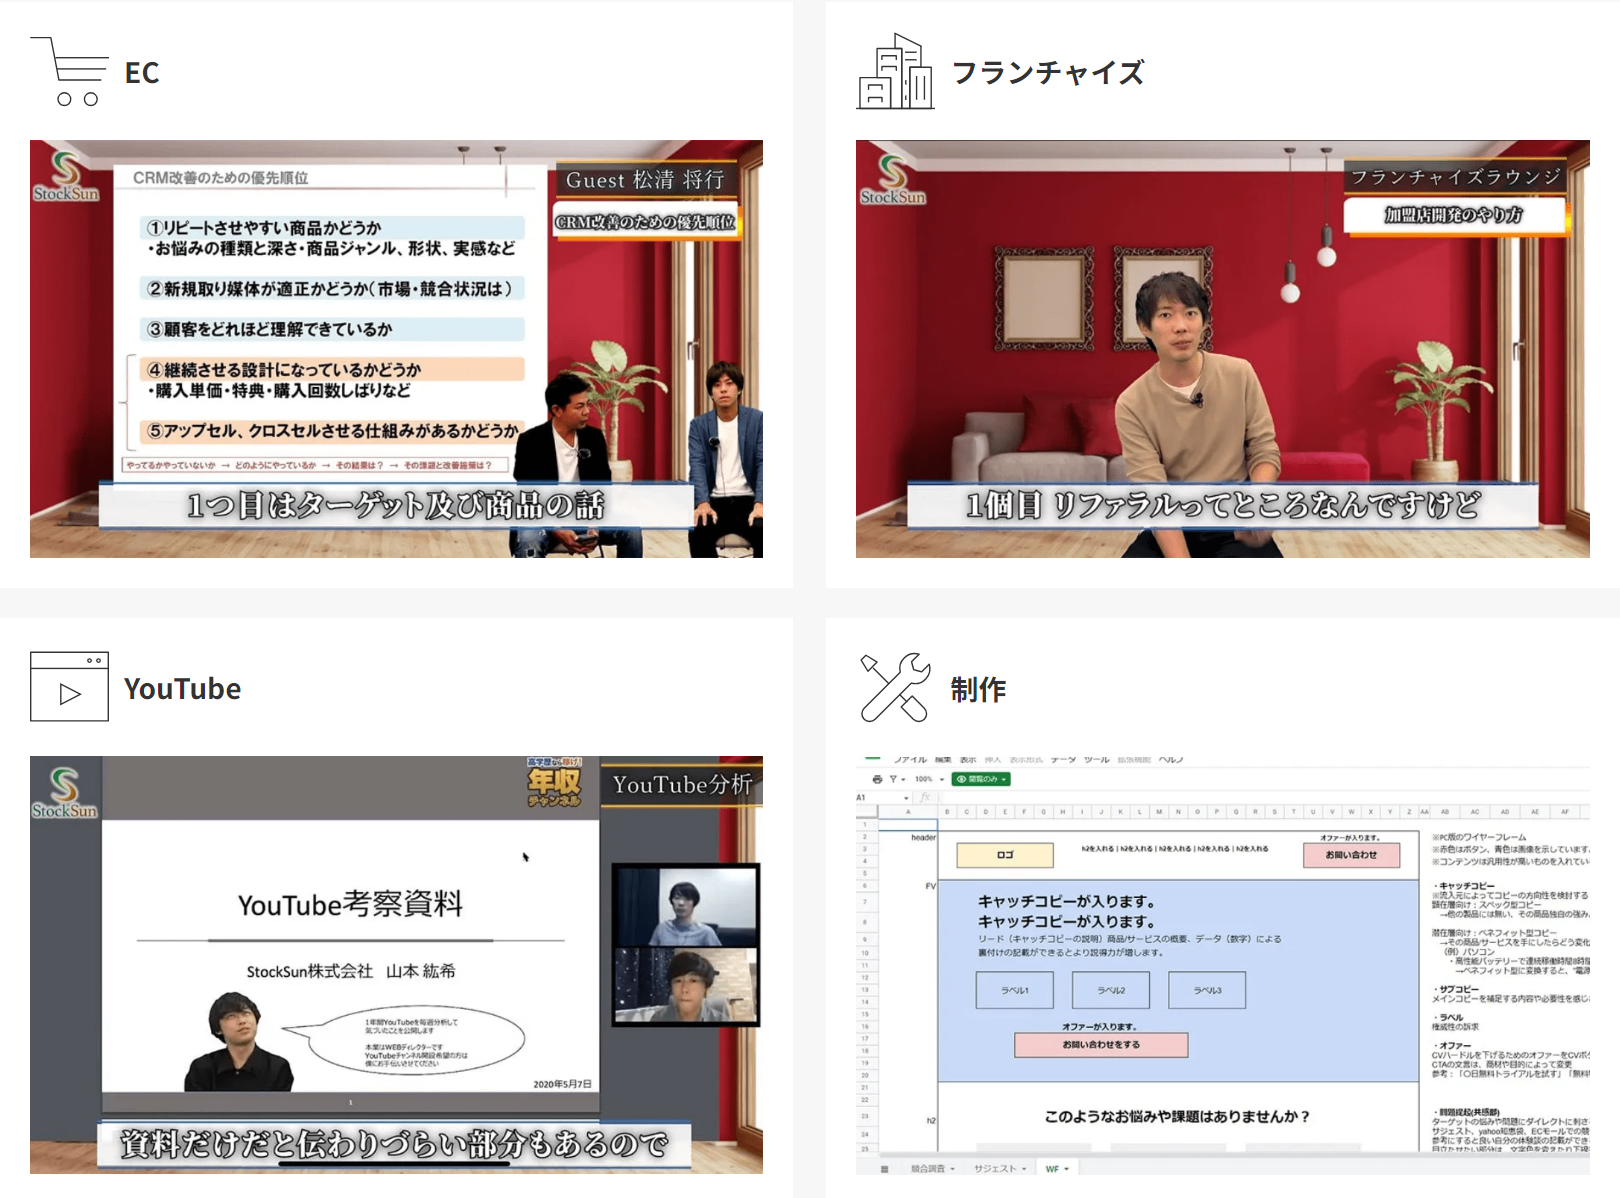Click the お問い合わせをする offer button
Viewport: 1620px width, 1198px height.
tap(1101, 1044)
